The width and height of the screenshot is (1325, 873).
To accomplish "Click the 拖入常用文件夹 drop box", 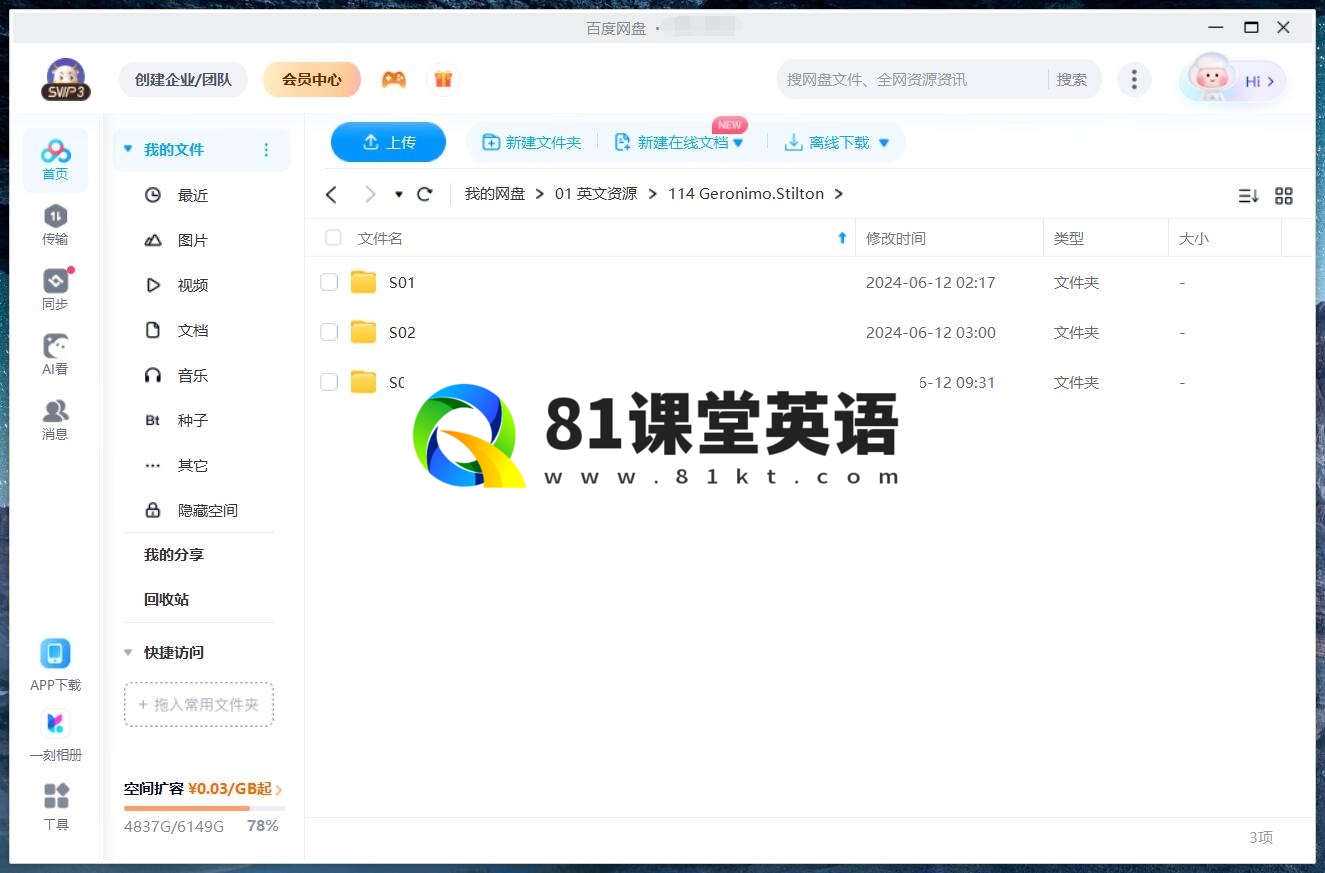I will pyautogui.click(x=199, y=705).
